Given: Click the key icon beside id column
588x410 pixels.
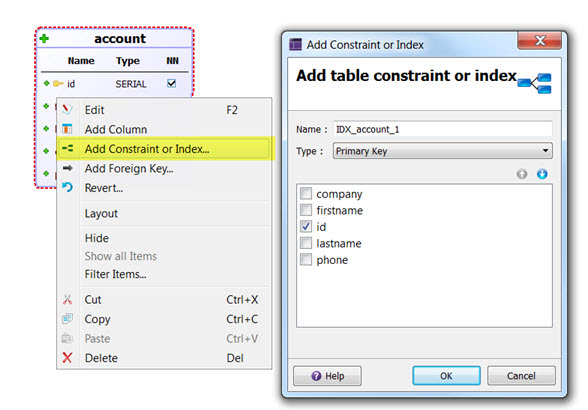Looking at the screenshot, I should 58,83.
